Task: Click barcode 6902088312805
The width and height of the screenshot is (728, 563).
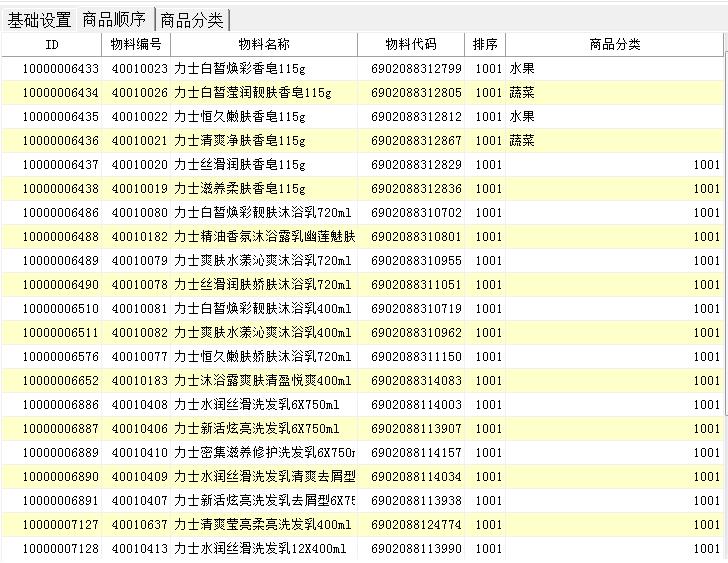Action: [x=416, y=93]
